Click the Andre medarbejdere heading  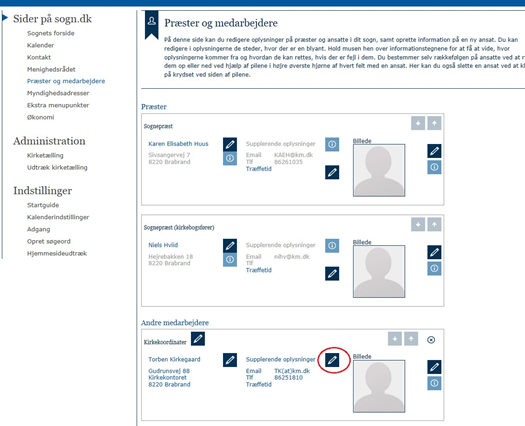(175, 323)
